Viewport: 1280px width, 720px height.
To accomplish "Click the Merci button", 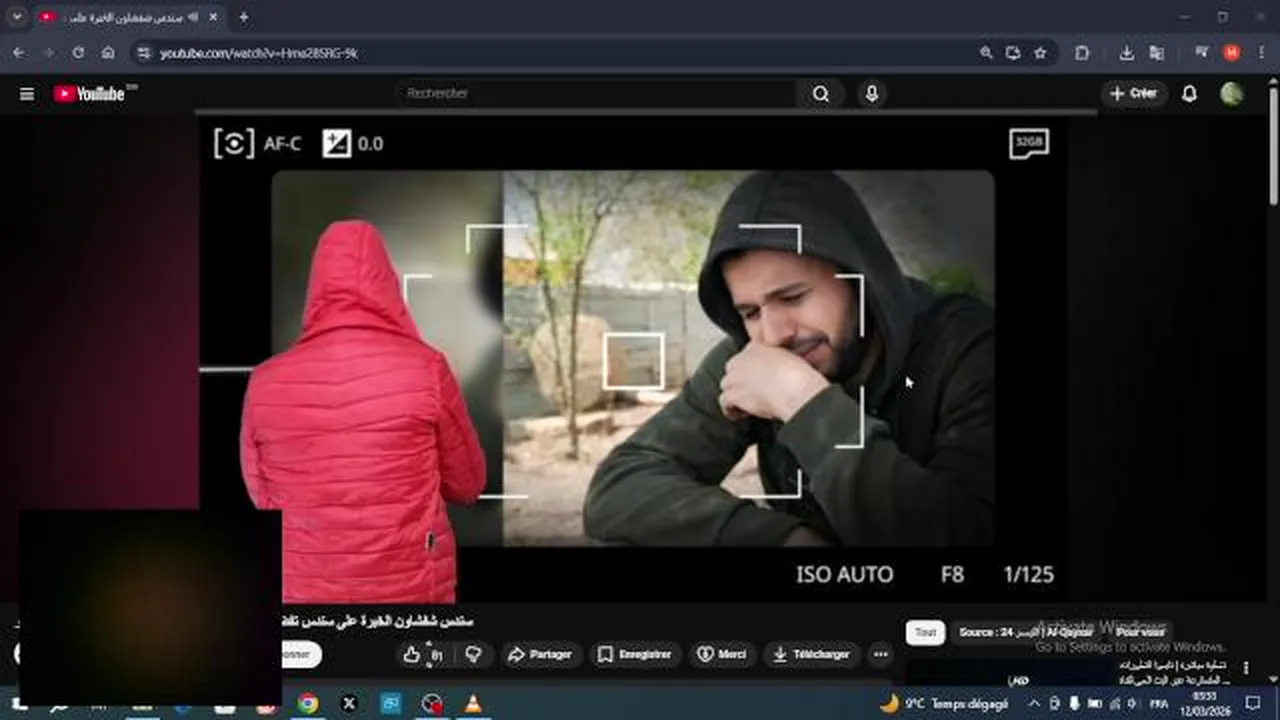I will [722, 655].
